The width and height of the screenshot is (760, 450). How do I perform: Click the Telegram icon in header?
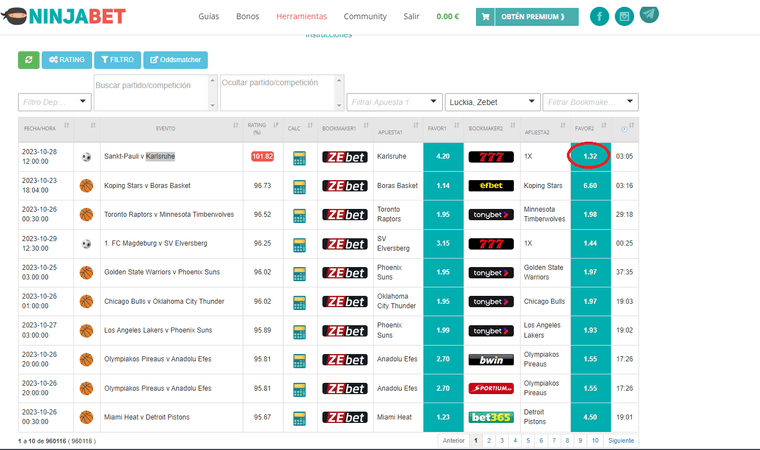click(x=649, y=15)
